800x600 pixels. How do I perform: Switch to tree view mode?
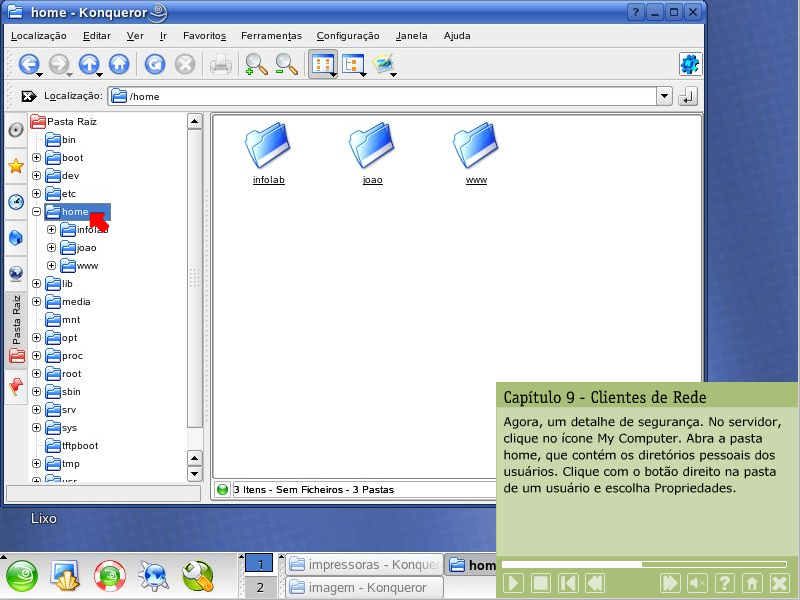[x=353, y=64]
